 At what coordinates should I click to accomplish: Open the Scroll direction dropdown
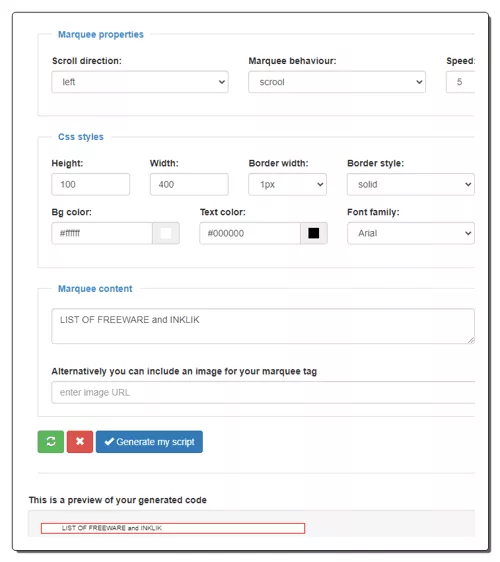(x=140, y=82)
